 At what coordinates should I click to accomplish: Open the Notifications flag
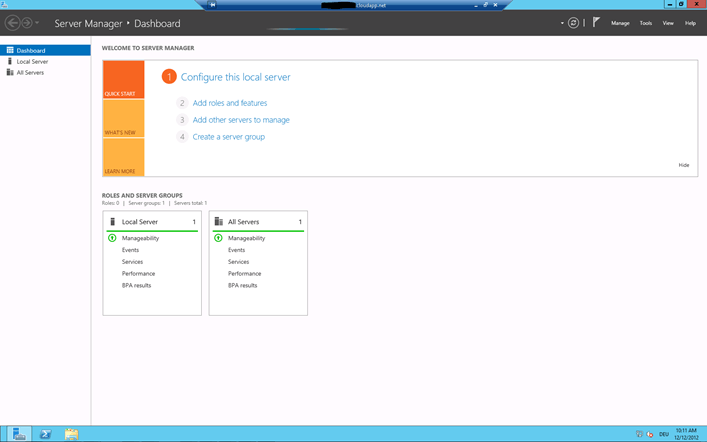pos(596,22)
